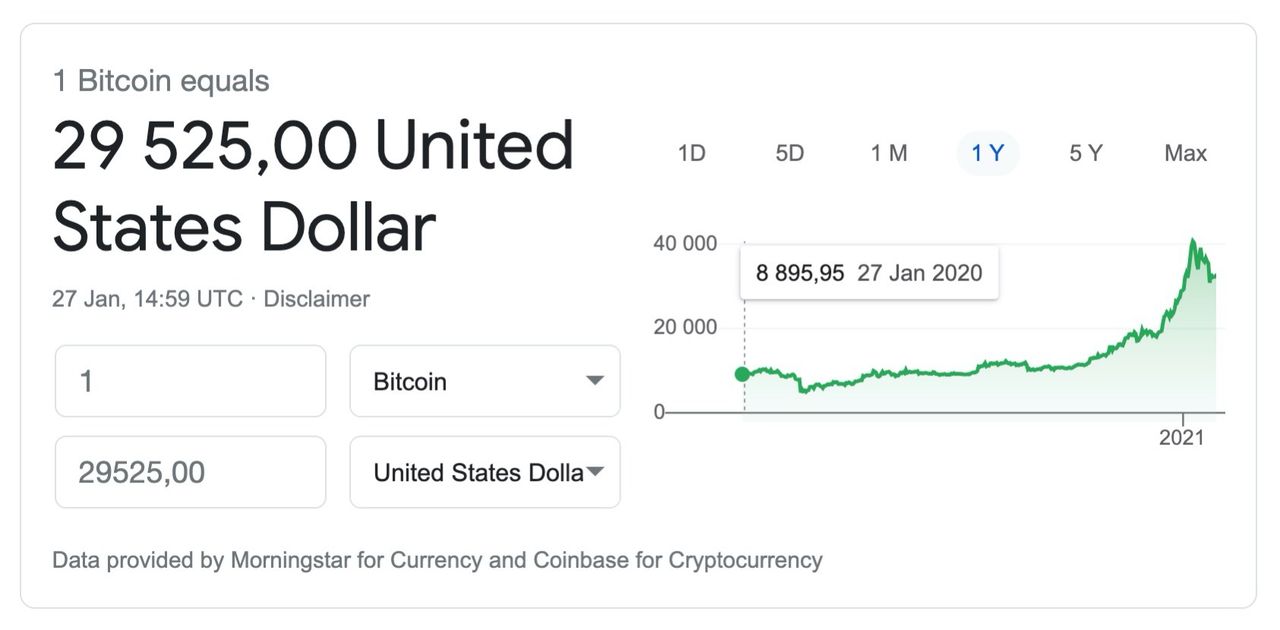Switch chart to 5D range
This screenshot has width=1280, height=630.
click(x=789, y=153)
